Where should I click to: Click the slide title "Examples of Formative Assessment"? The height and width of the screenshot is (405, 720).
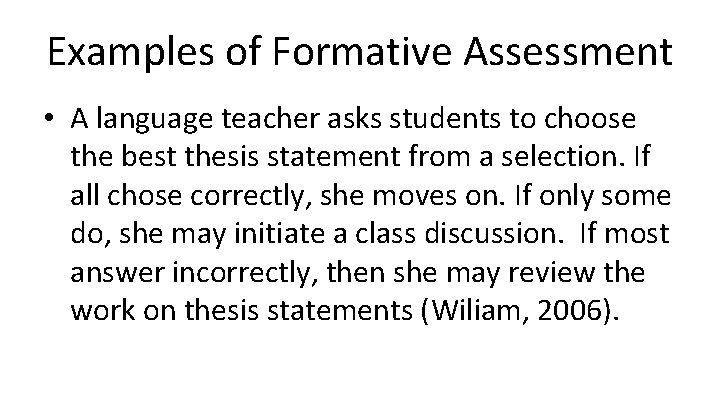(x=360, y=52)
